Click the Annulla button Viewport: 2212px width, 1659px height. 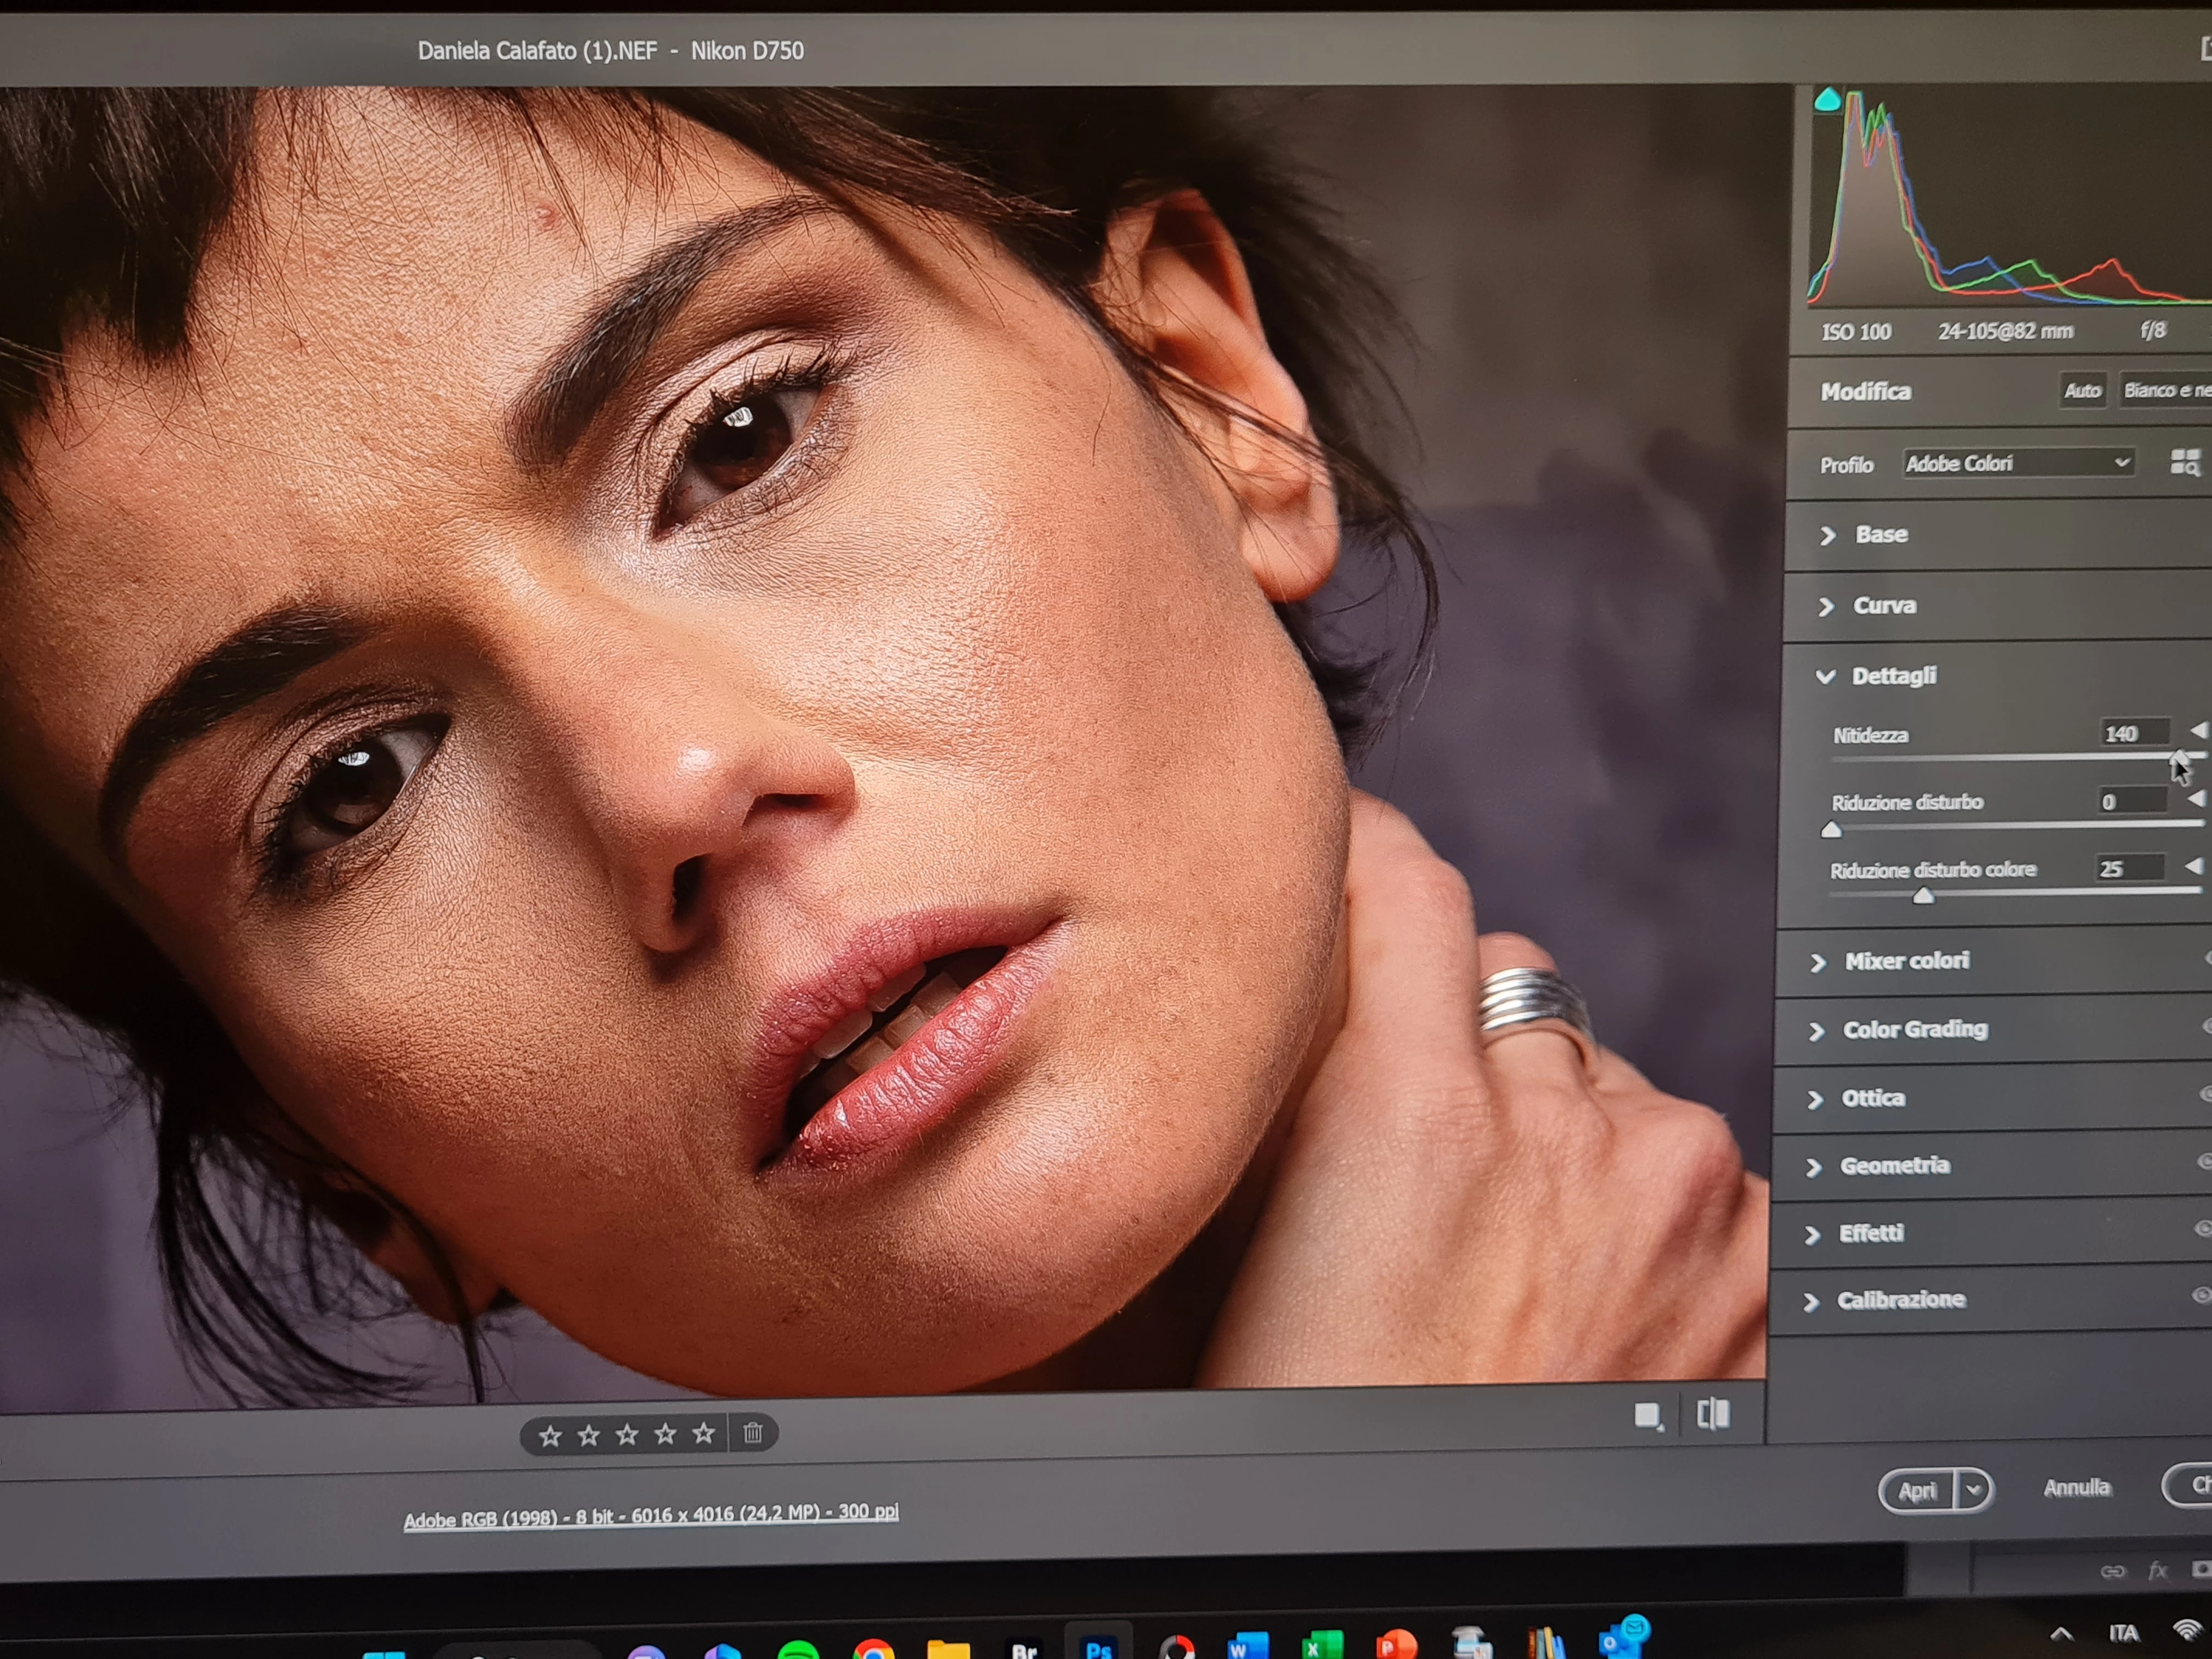coord(2076,1487)
